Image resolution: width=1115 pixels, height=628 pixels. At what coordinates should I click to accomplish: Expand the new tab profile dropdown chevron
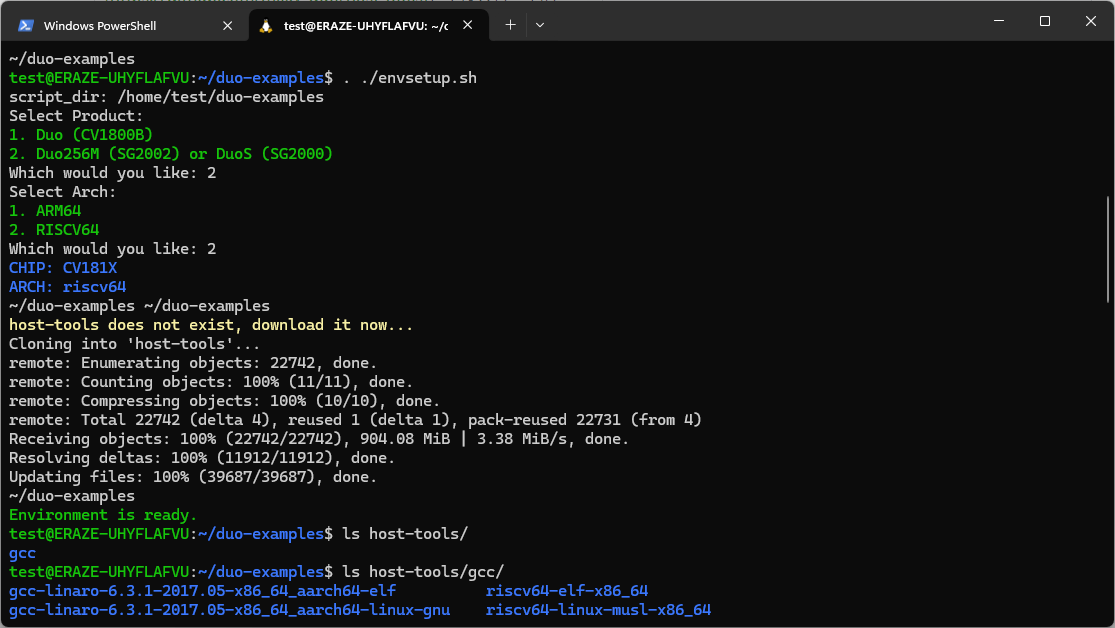pyautogui.click(x=540, y=25)
